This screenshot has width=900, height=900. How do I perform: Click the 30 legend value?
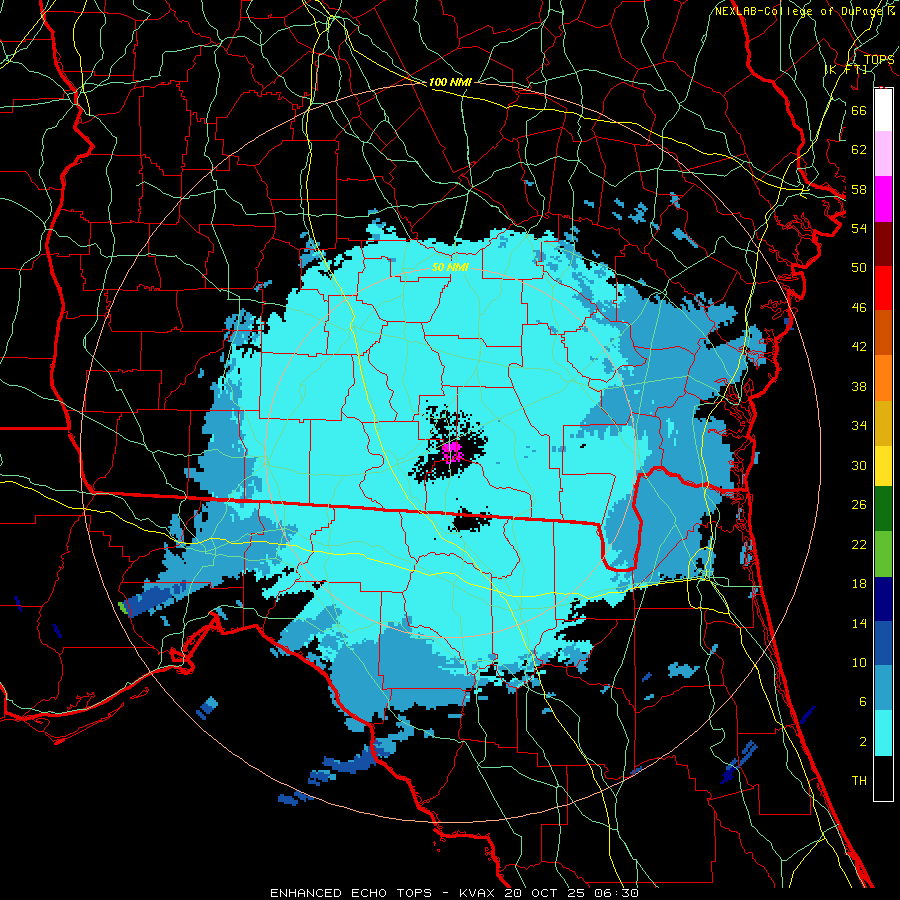tap(859, 465)
